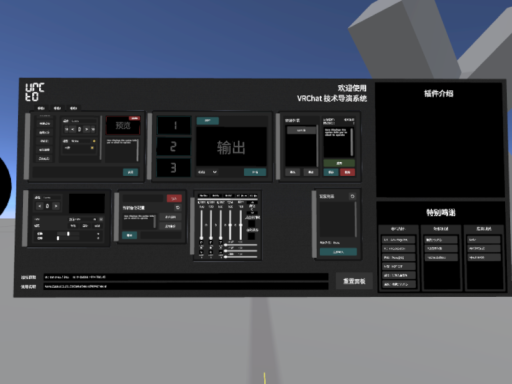Step preview index back with the left arrow
The width and height of the screenshot is (512, 384).
pos(73,129)
